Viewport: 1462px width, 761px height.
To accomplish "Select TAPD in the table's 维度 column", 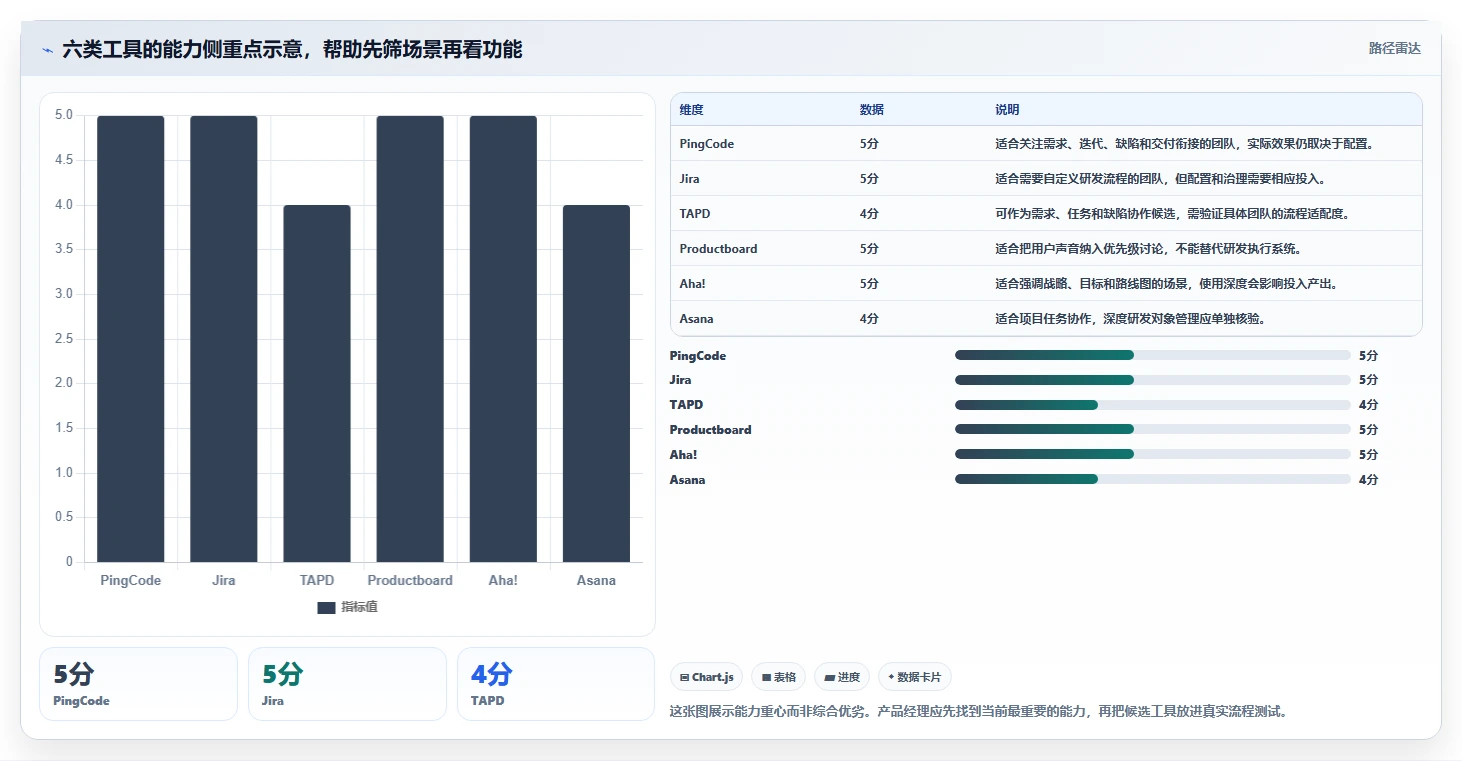I will (695, 214).
